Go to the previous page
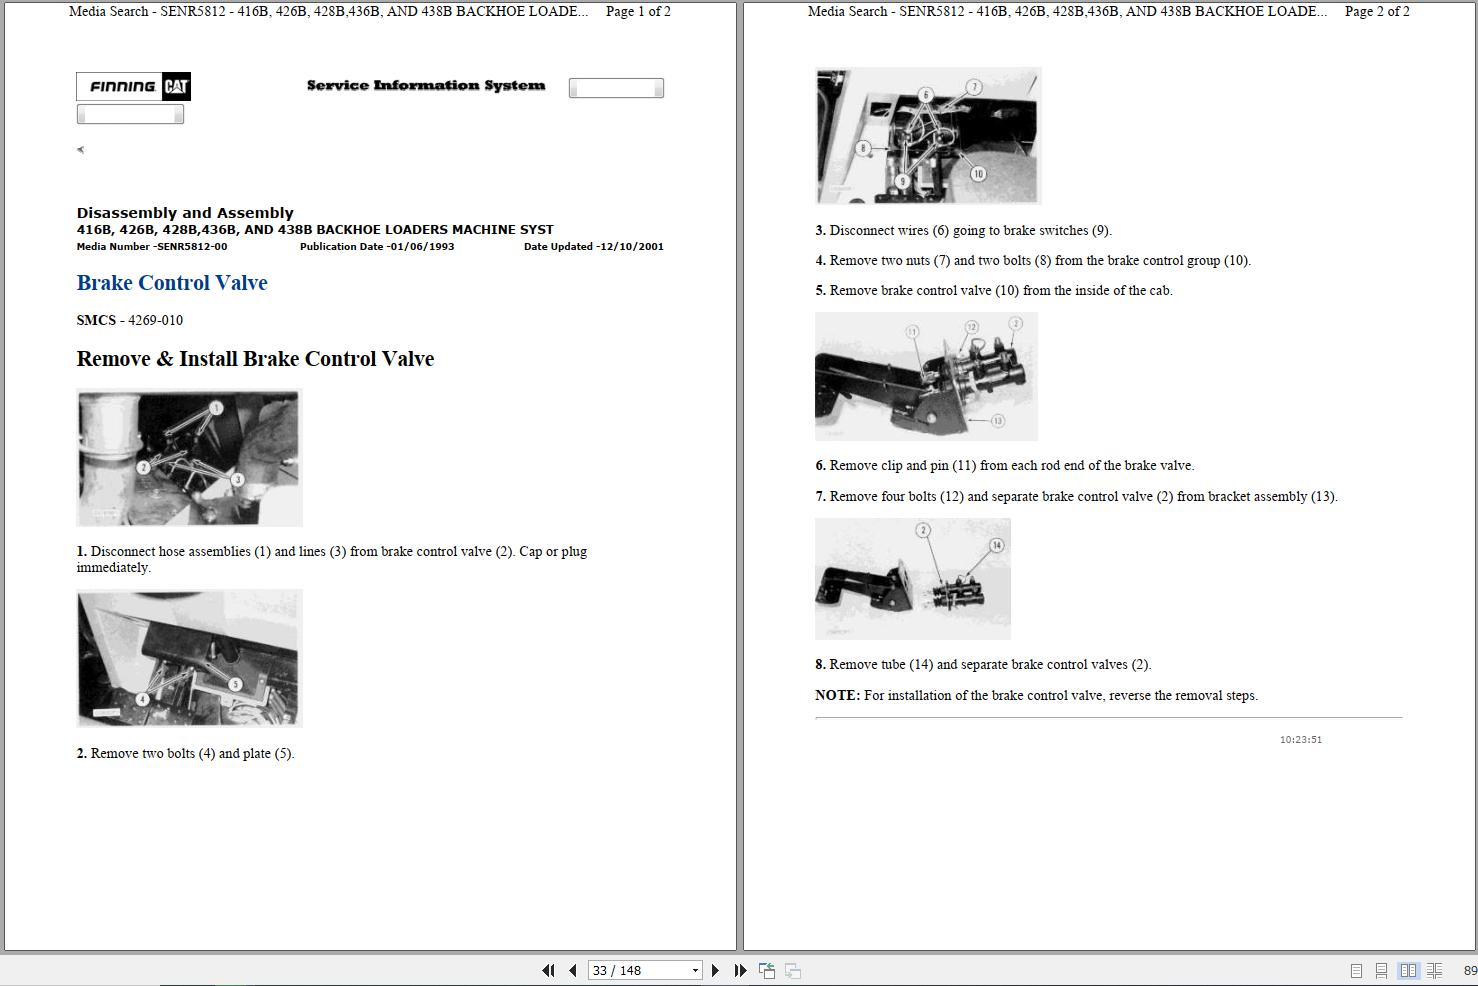 (x=572, y=970)
